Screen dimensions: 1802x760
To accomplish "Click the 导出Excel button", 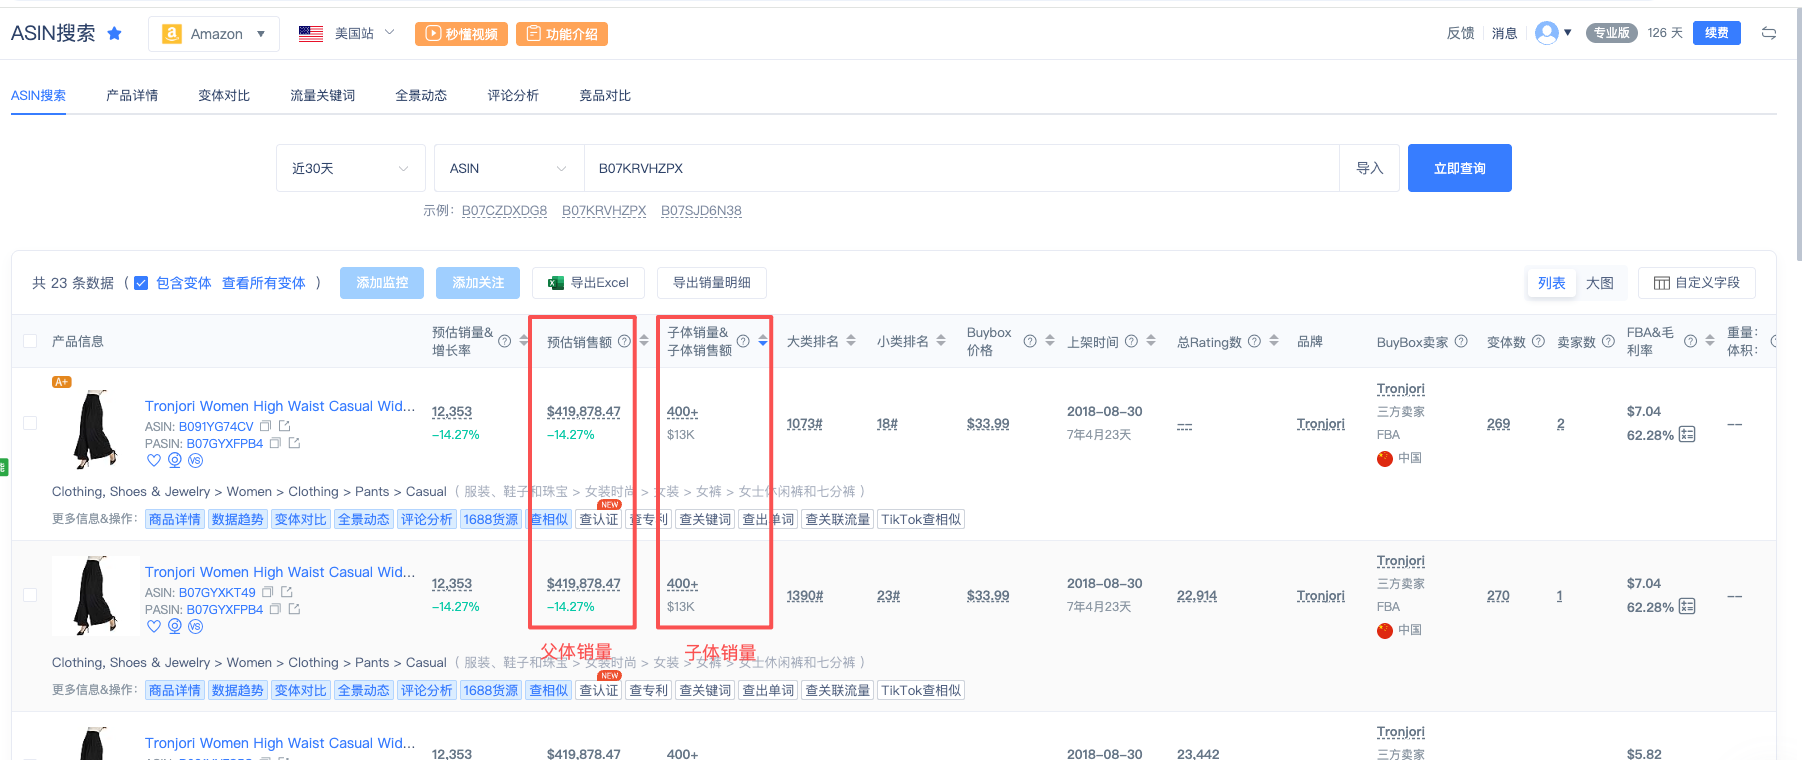I will click(x=588, y=283).
